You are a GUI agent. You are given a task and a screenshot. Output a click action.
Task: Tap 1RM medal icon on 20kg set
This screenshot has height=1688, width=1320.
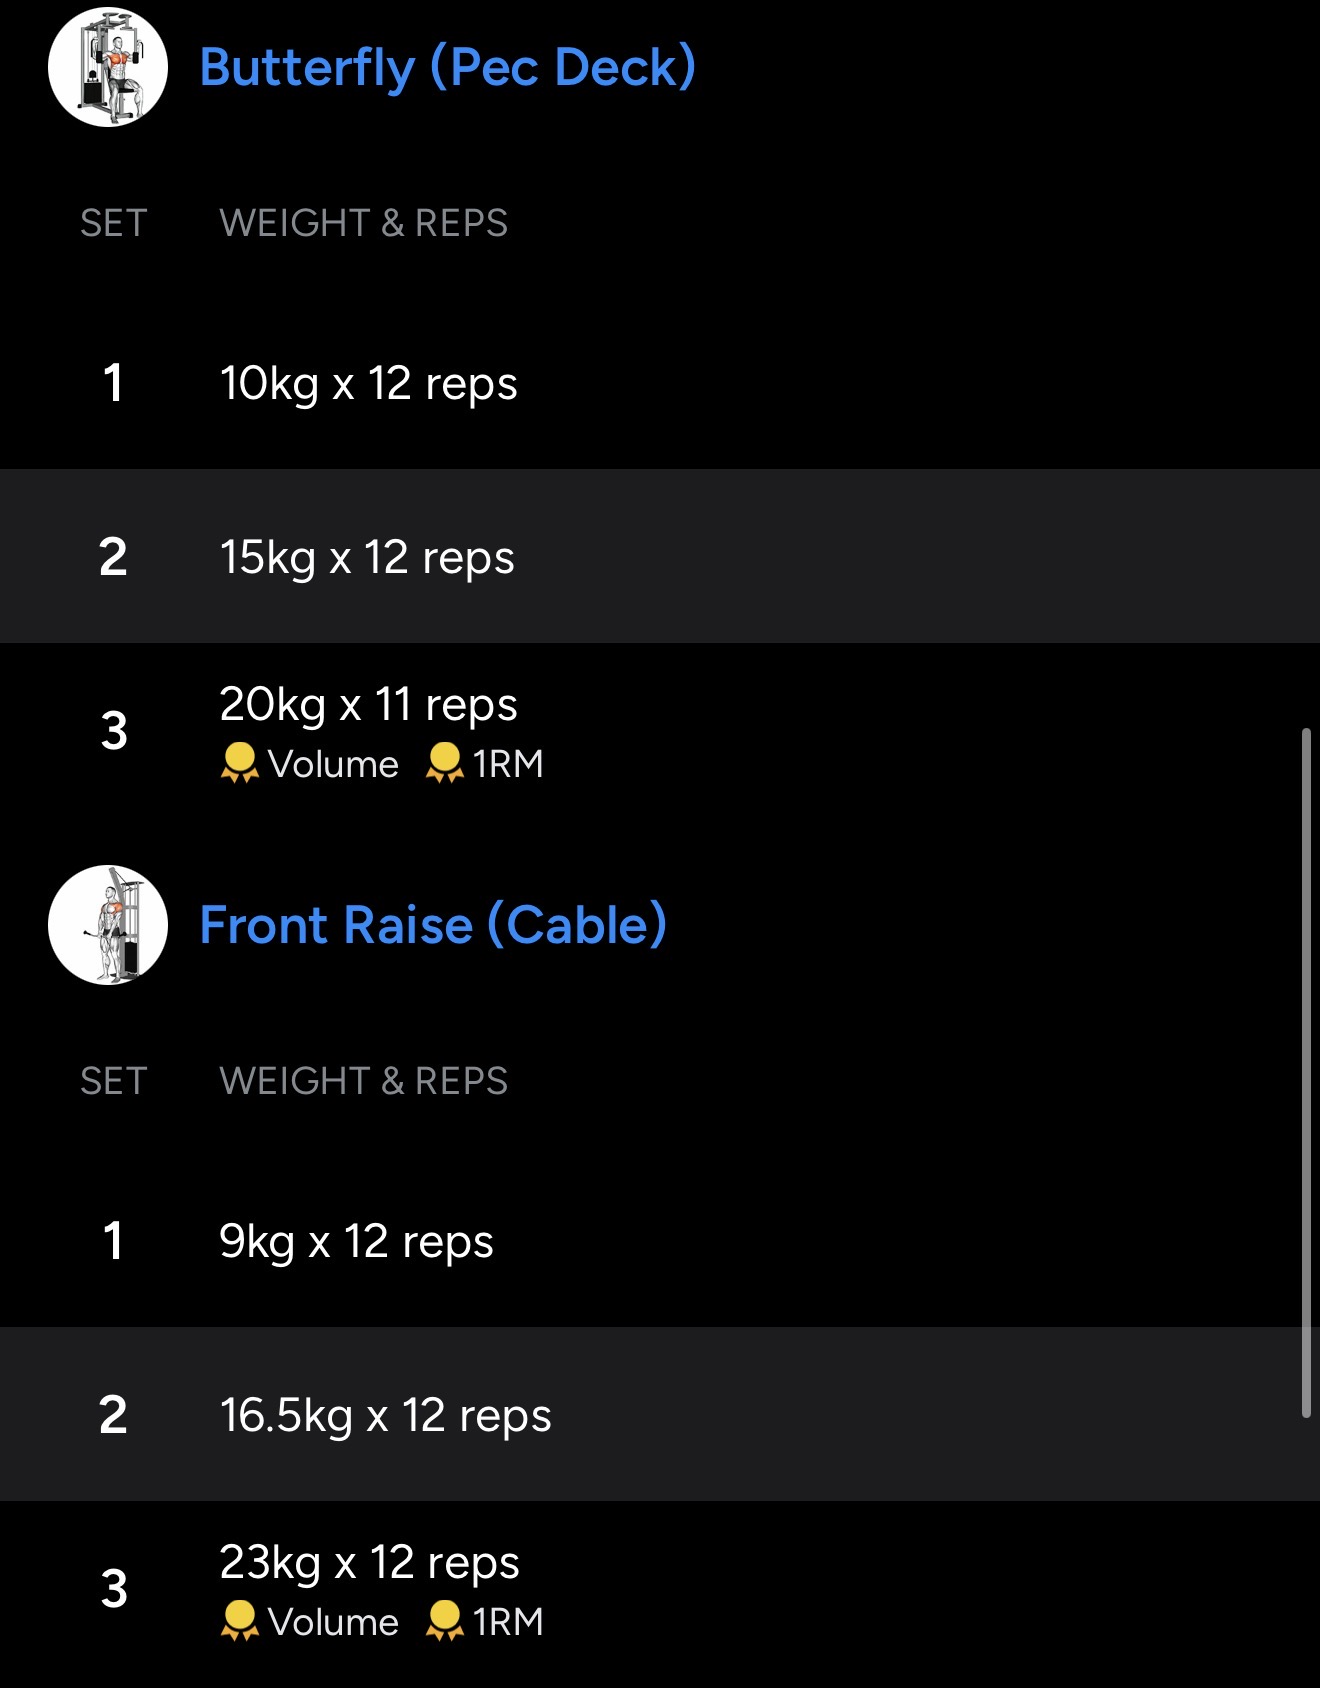444,763
